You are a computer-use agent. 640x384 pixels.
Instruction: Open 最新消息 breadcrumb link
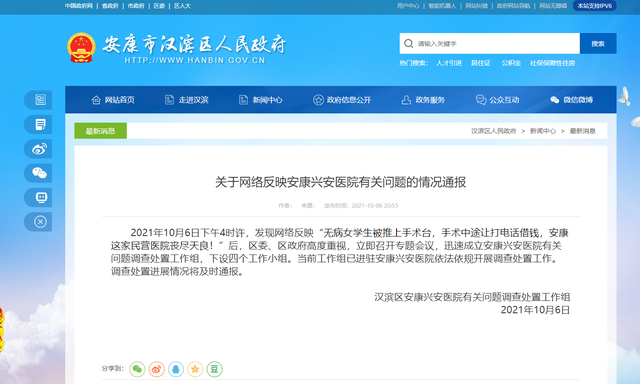coord(582,131)
